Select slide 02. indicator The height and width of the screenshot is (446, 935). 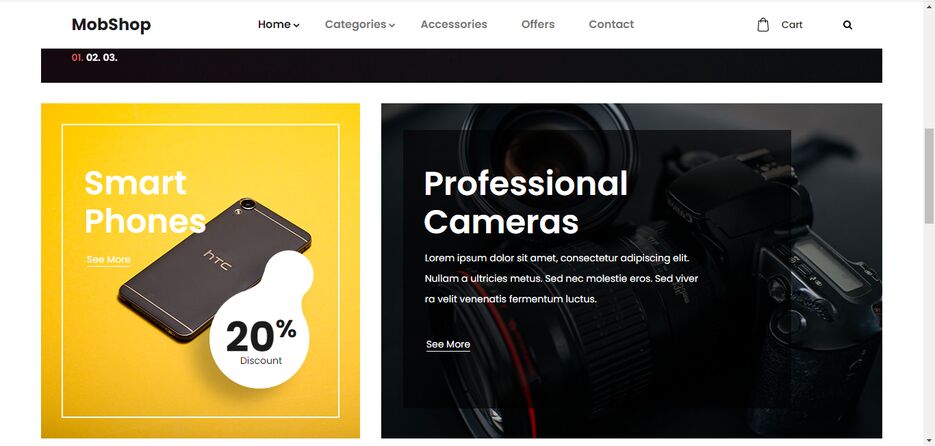point(93,58)
